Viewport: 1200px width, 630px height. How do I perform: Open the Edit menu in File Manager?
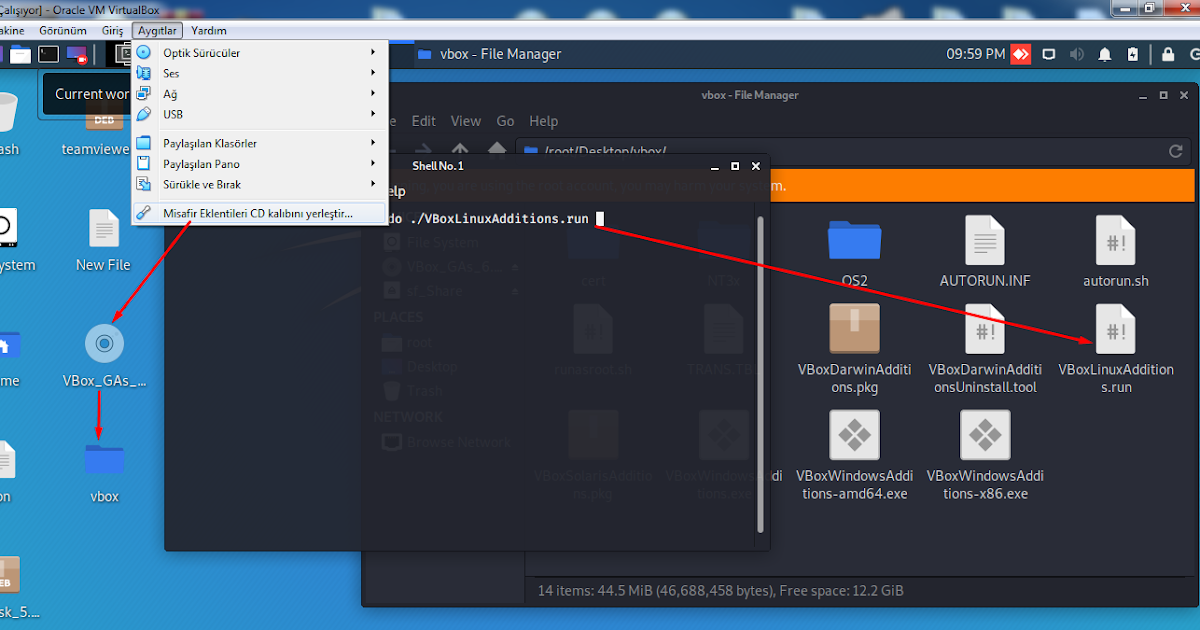(424, 121)
